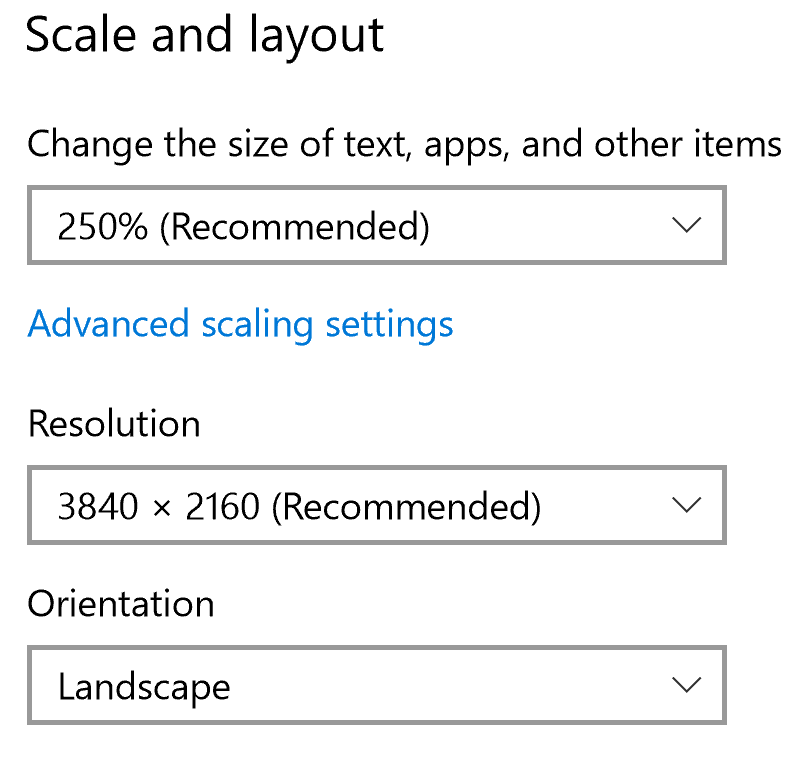Screen dimensions: 800x760
Task: Click '(Recommended)' text in the scale box
Action: coord(295,228)
